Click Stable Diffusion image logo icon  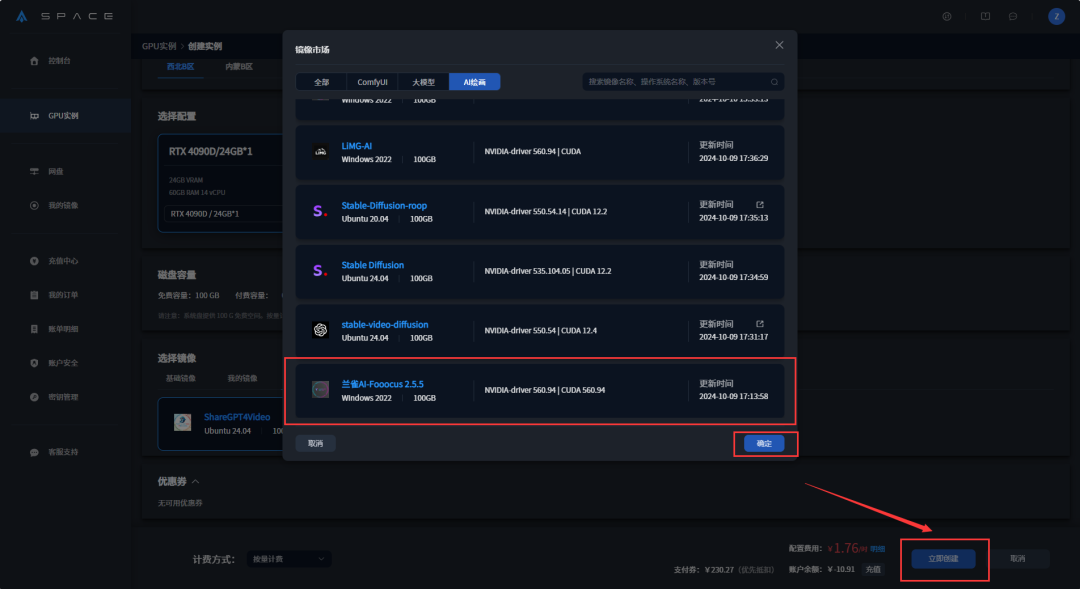tap(320, 271)
